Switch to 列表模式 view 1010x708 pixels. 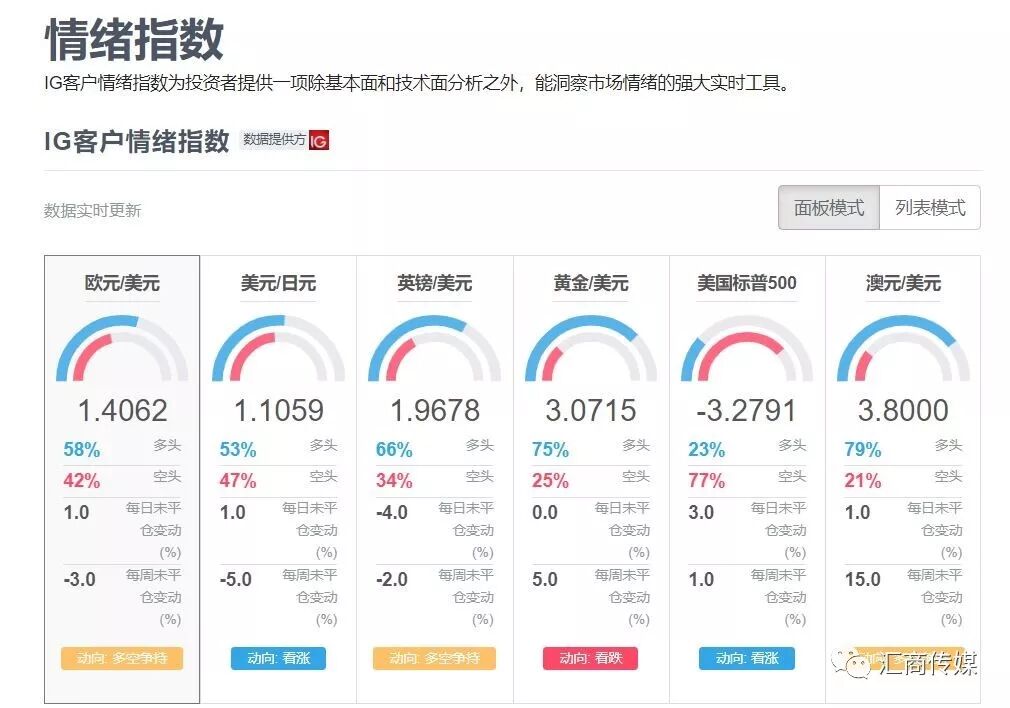(x=929, y=207)
